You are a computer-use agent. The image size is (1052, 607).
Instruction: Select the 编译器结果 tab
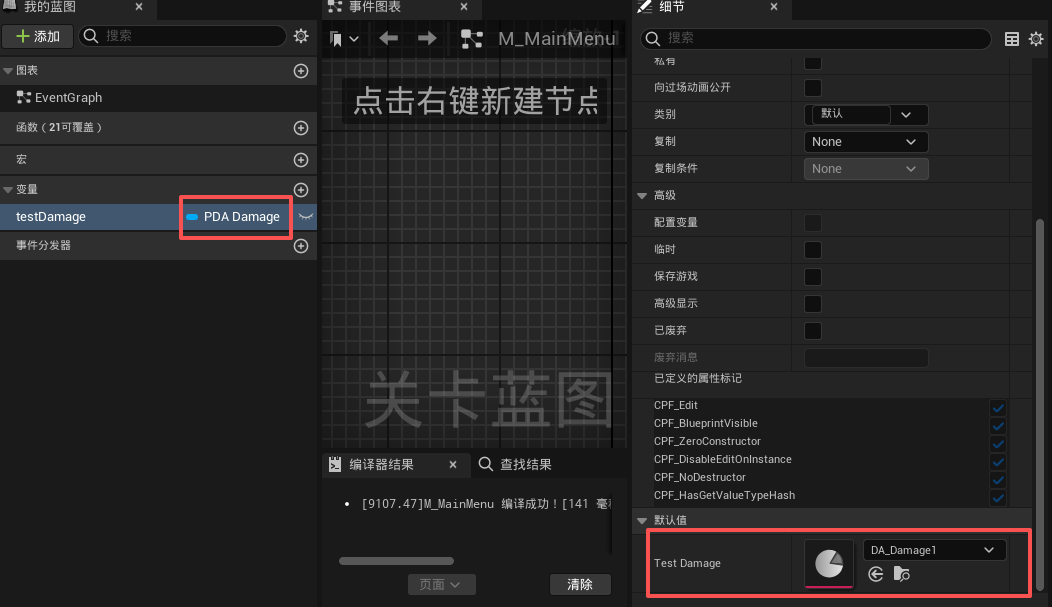tap(381, 464)
